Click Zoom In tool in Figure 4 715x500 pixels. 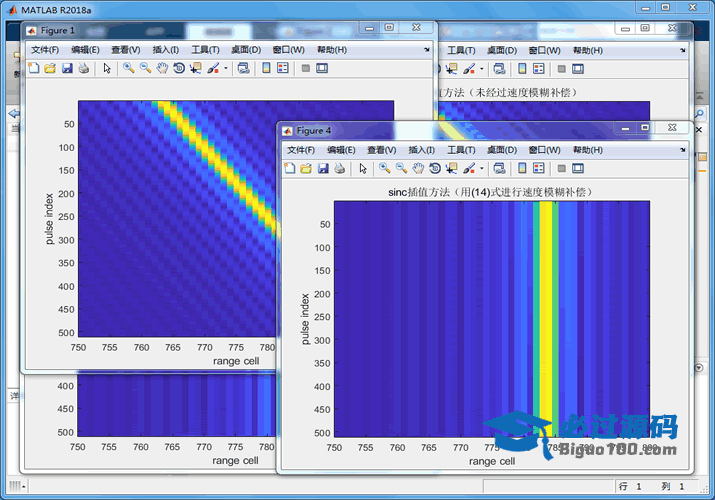tap(385, 168)
